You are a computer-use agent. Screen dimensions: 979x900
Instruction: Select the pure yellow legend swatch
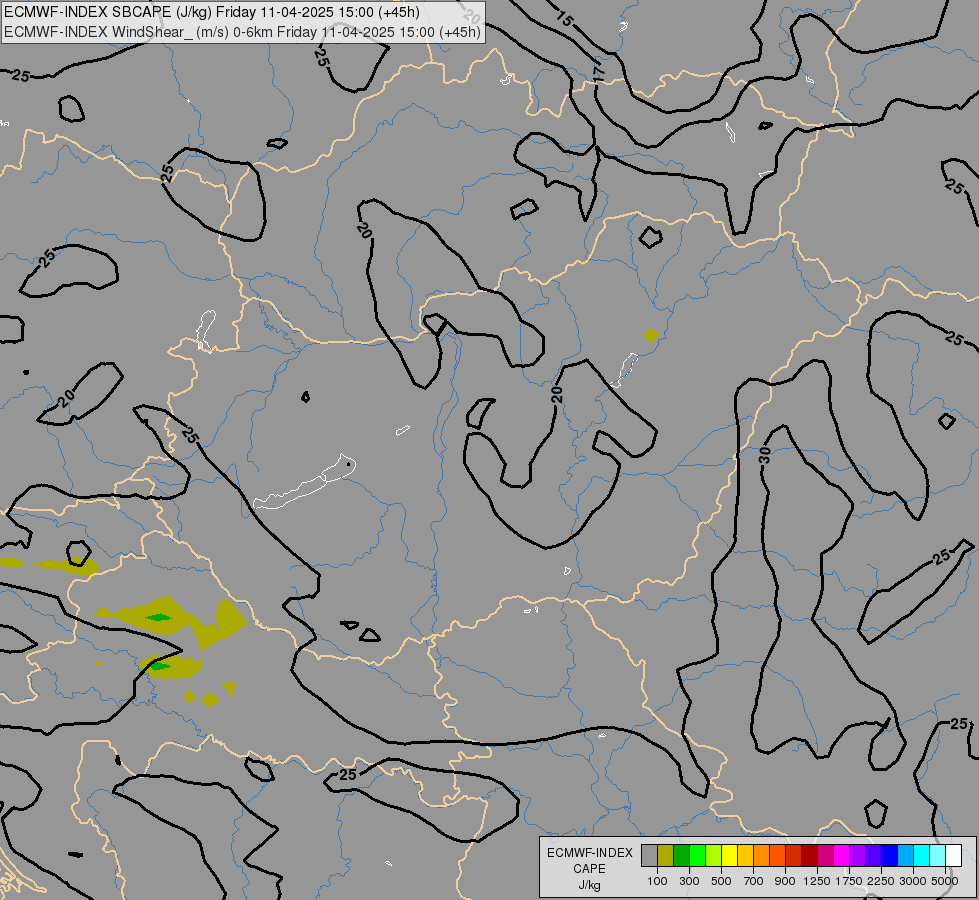pyautogui.click(x=729, y=856)
